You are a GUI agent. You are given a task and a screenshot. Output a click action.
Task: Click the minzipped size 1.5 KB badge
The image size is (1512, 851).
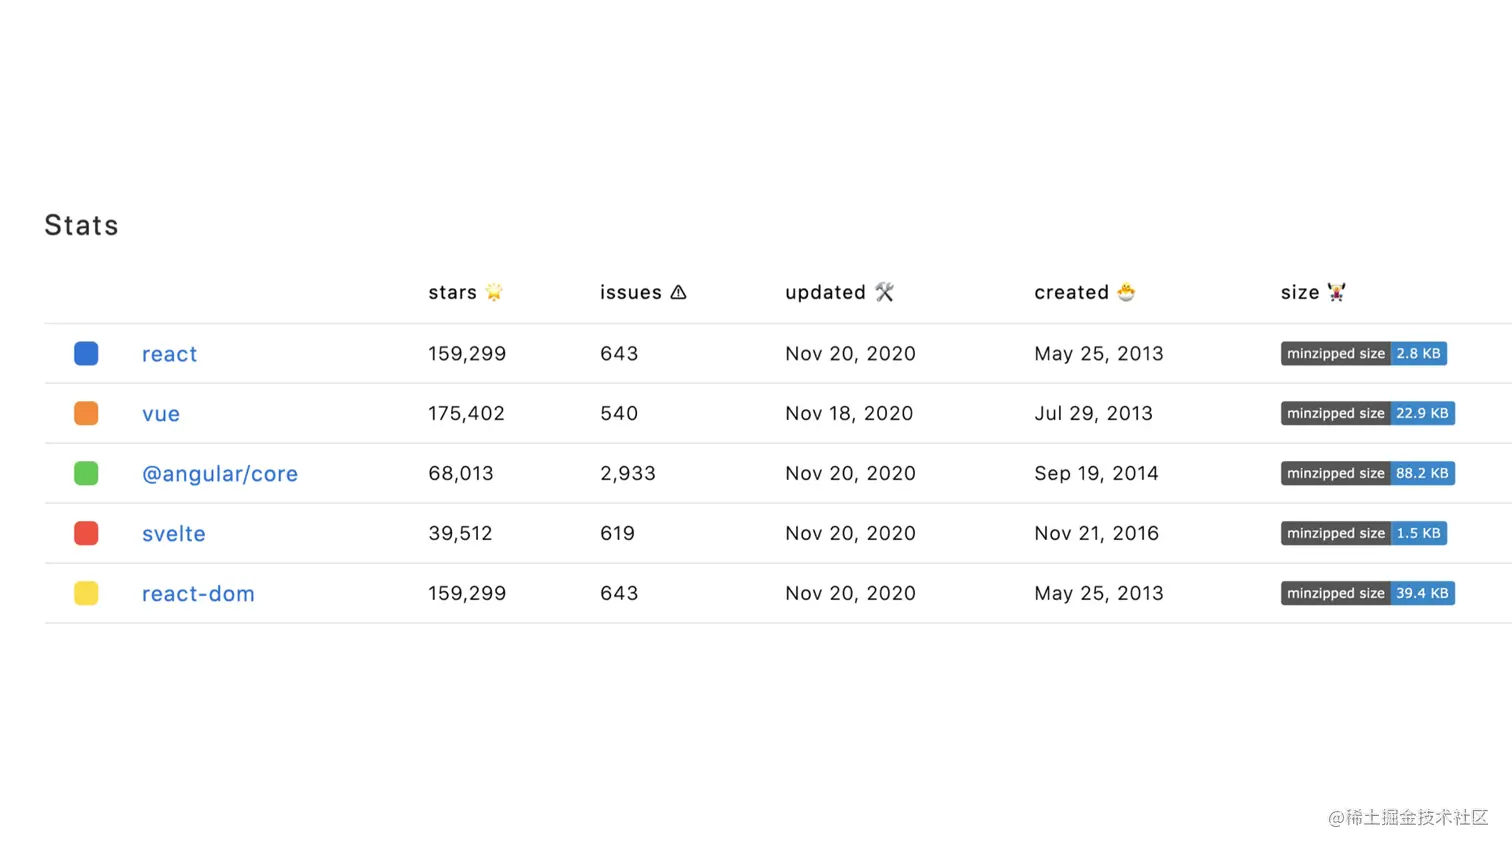[1363, 533]
